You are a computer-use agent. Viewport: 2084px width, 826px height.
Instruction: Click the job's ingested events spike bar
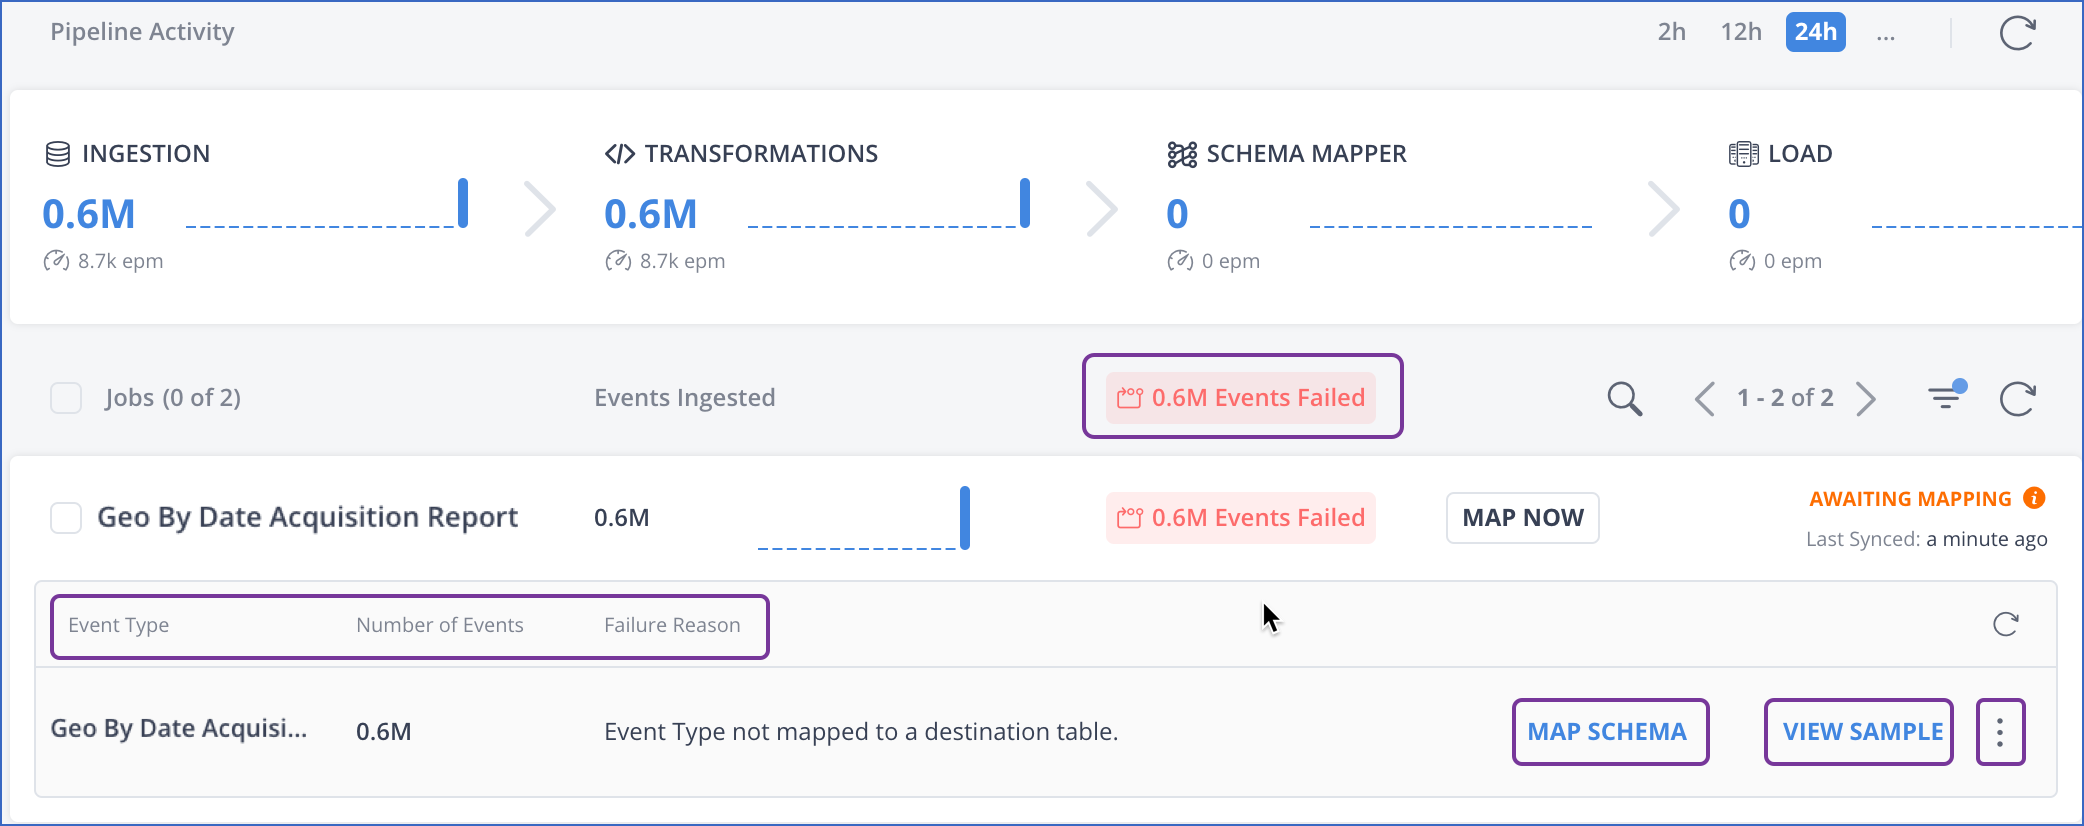click(965, 517)
